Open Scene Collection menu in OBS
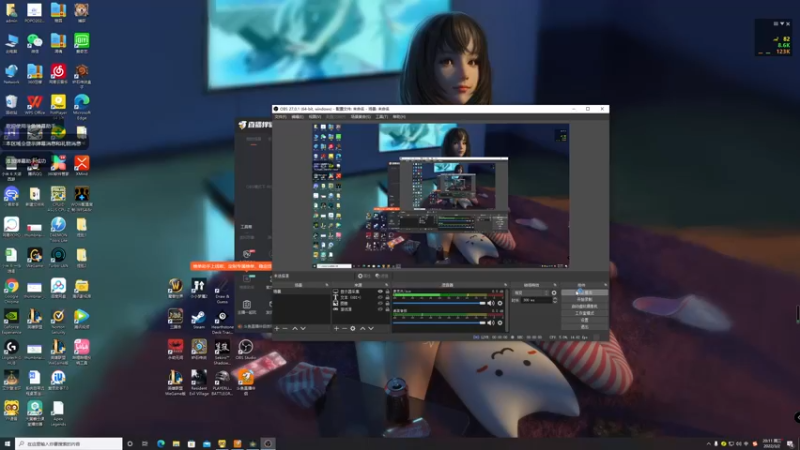This screenshot has height=450, width=800. [360, 117]
